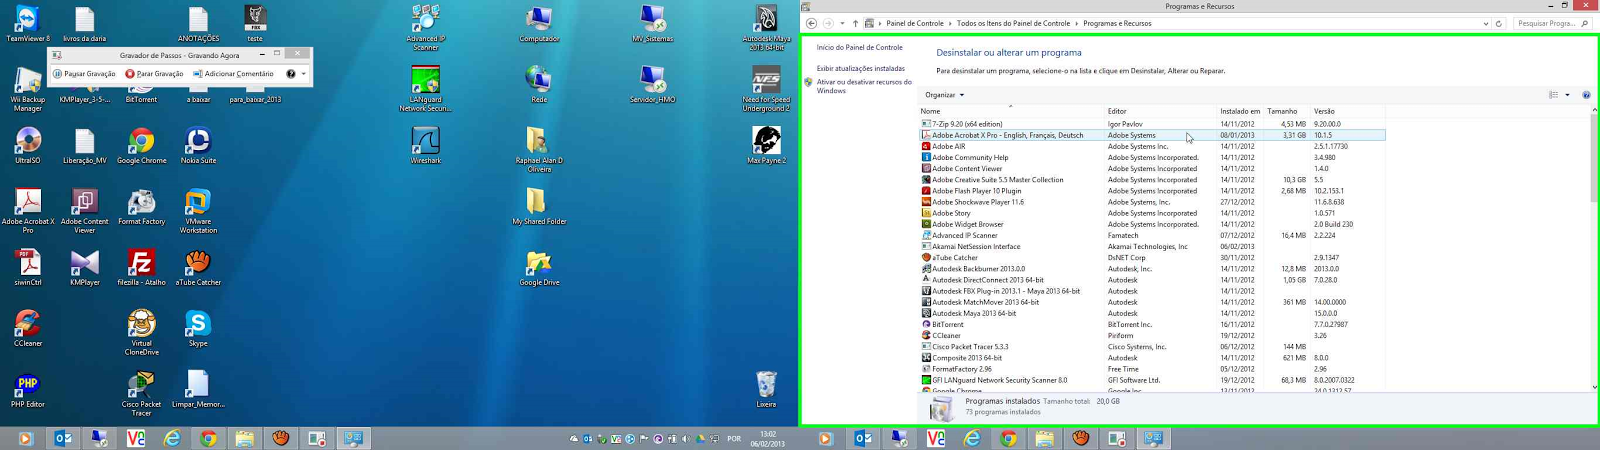
Task: Select the Wireshark desktop shortcut
Action: (x=425, y=146)
